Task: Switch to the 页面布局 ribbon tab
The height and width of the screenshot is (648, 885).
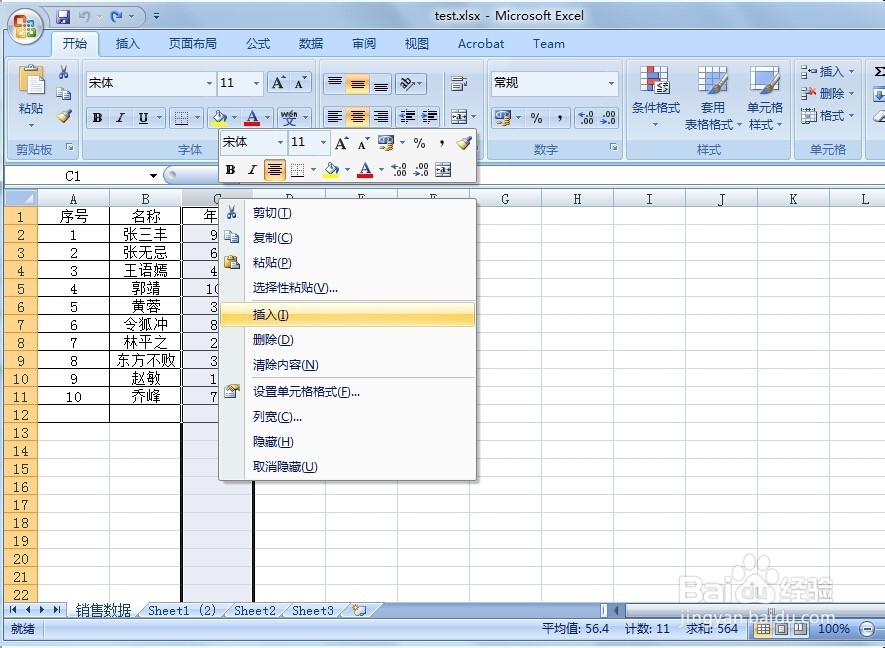Action: coord(192,44)
